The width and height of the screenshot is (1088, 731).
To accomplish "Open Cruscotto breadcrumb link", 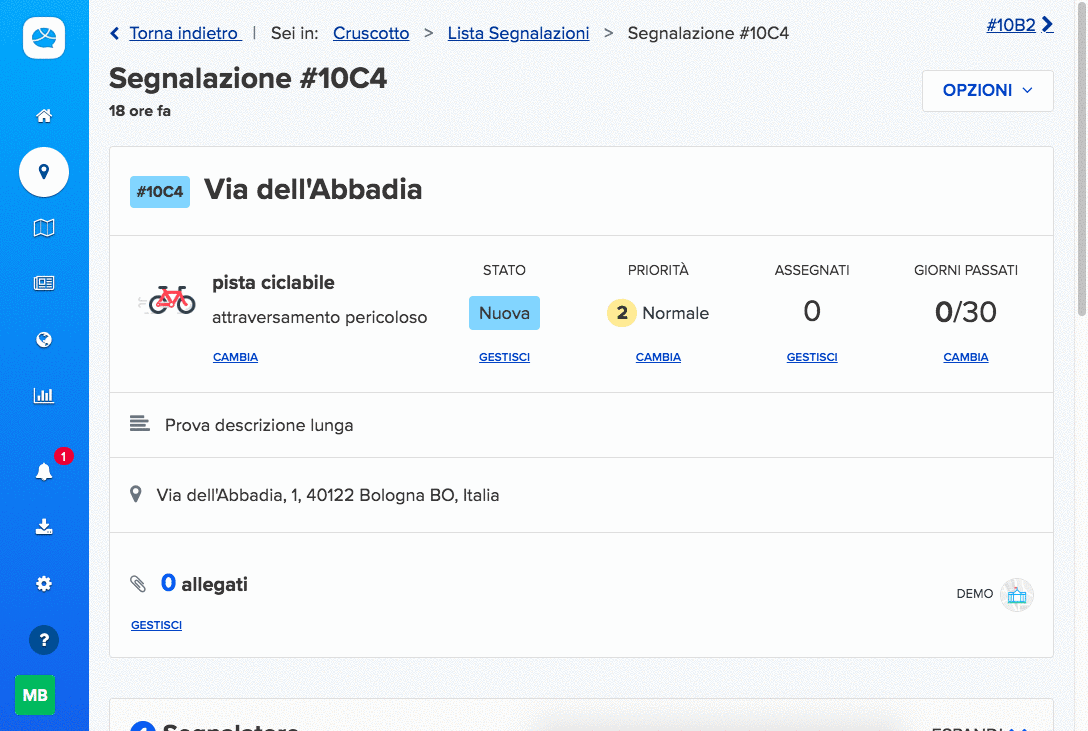I will pyautogui.click(x=371, y=33).
